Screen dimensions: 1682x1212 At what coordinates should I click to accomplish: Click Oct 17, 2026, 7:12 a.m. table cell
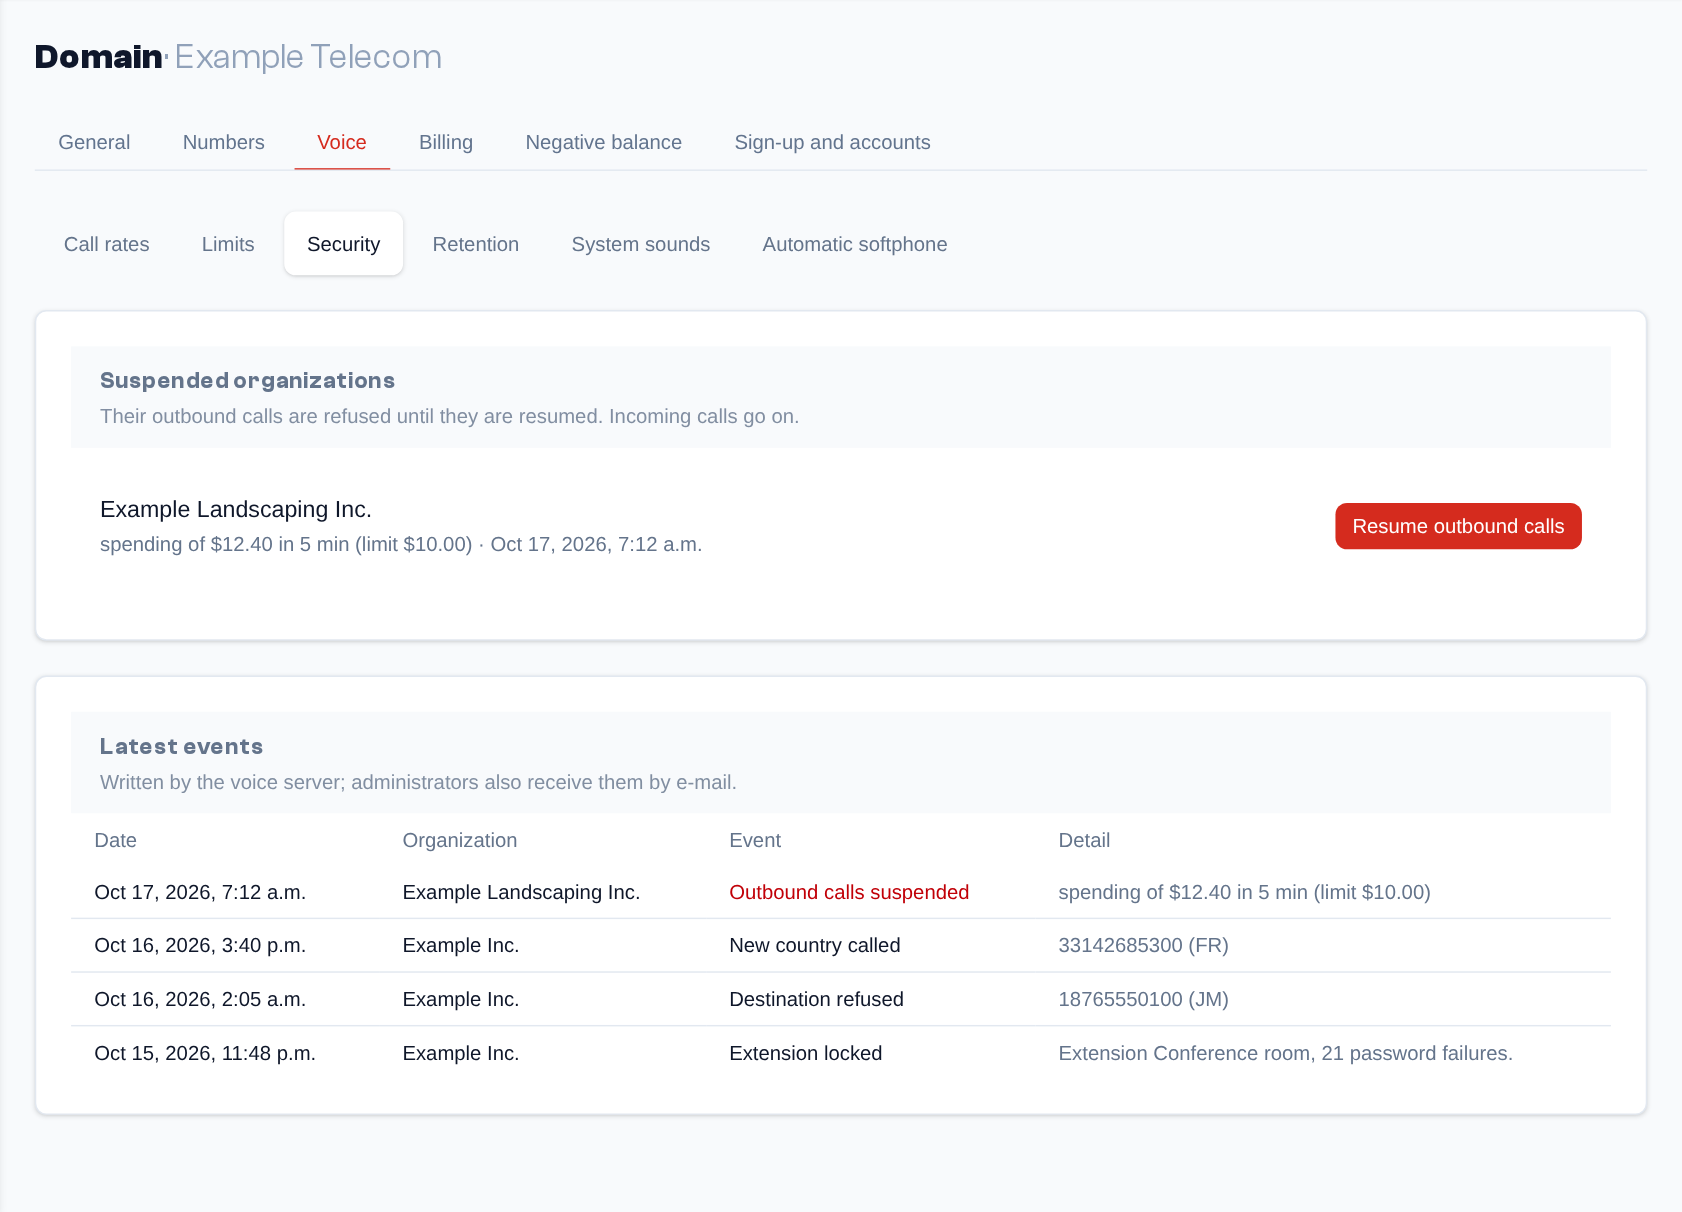[200, 892]
